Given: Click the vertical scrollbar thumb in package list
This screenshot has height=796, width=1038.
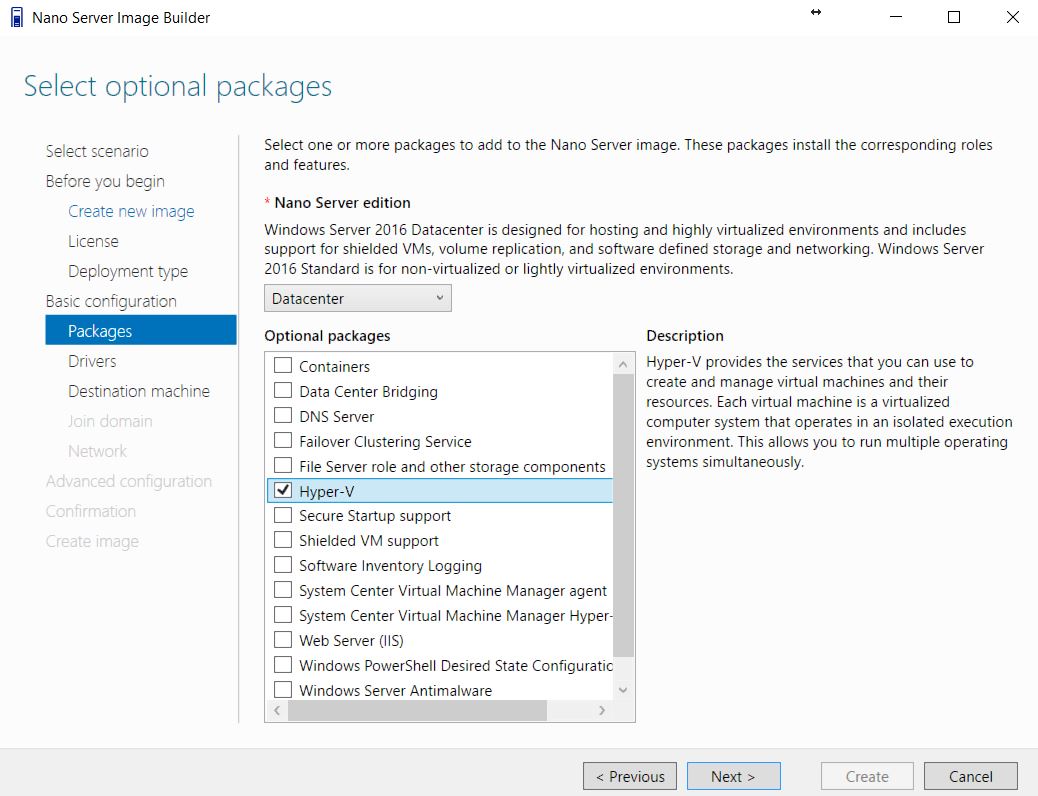Looking at the screenshot, I should tap(623, 515).
